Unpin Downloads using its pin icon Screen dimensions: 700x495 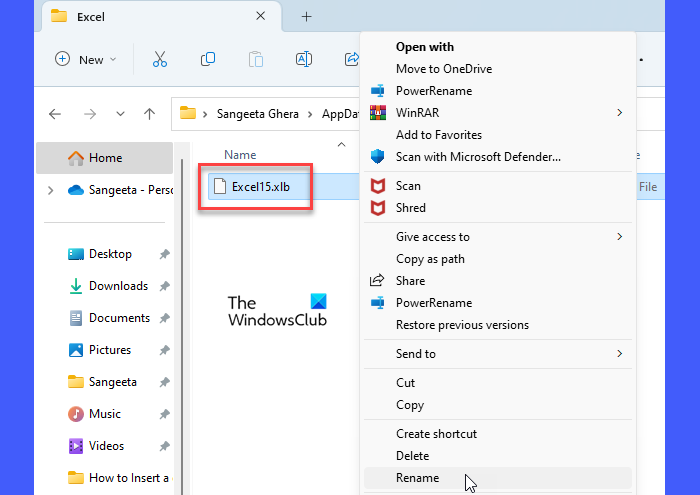point(165,286)
